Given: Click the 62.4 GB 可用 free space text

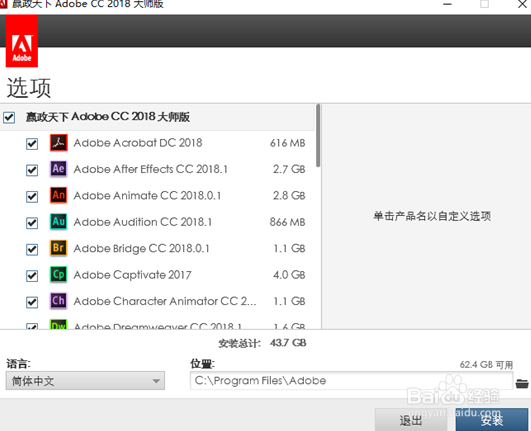Looking at the screenshot, I should (x=486, y=365).
